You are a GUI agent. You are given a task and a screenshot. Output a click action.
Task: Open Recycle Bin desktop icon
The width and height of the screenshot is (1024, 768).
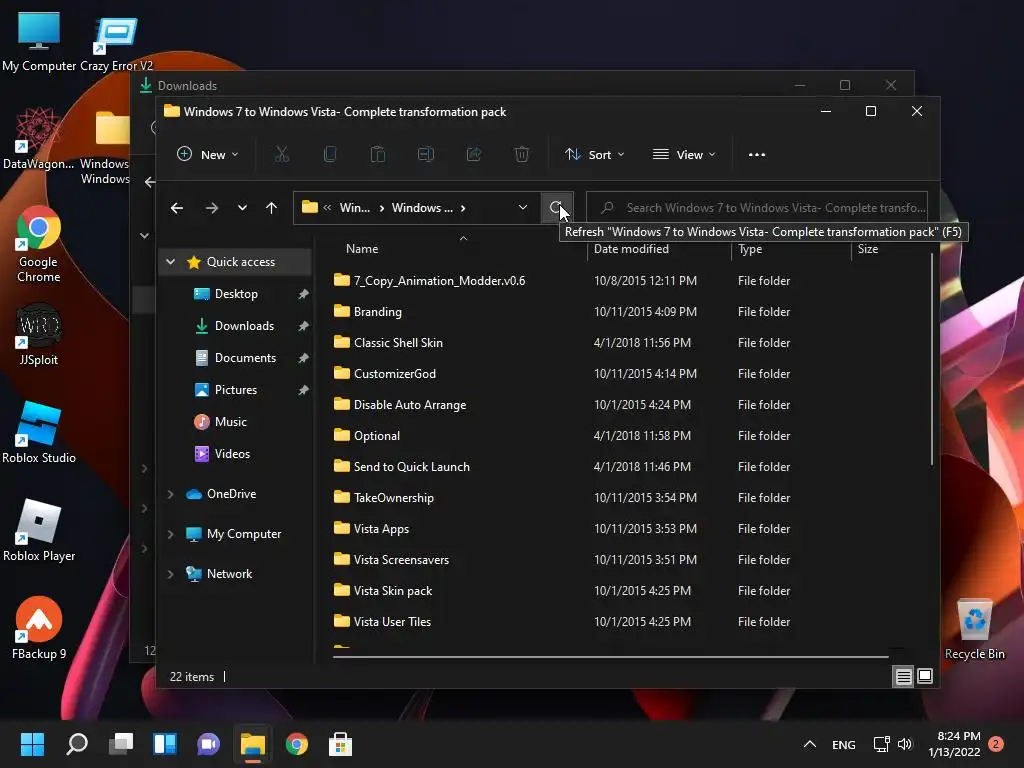pos(974,629)
